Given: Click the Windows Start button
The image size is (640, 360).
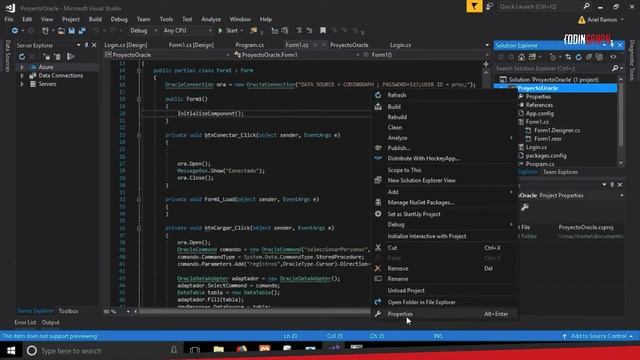Looking at the screenshot, I should pos(11,351).
